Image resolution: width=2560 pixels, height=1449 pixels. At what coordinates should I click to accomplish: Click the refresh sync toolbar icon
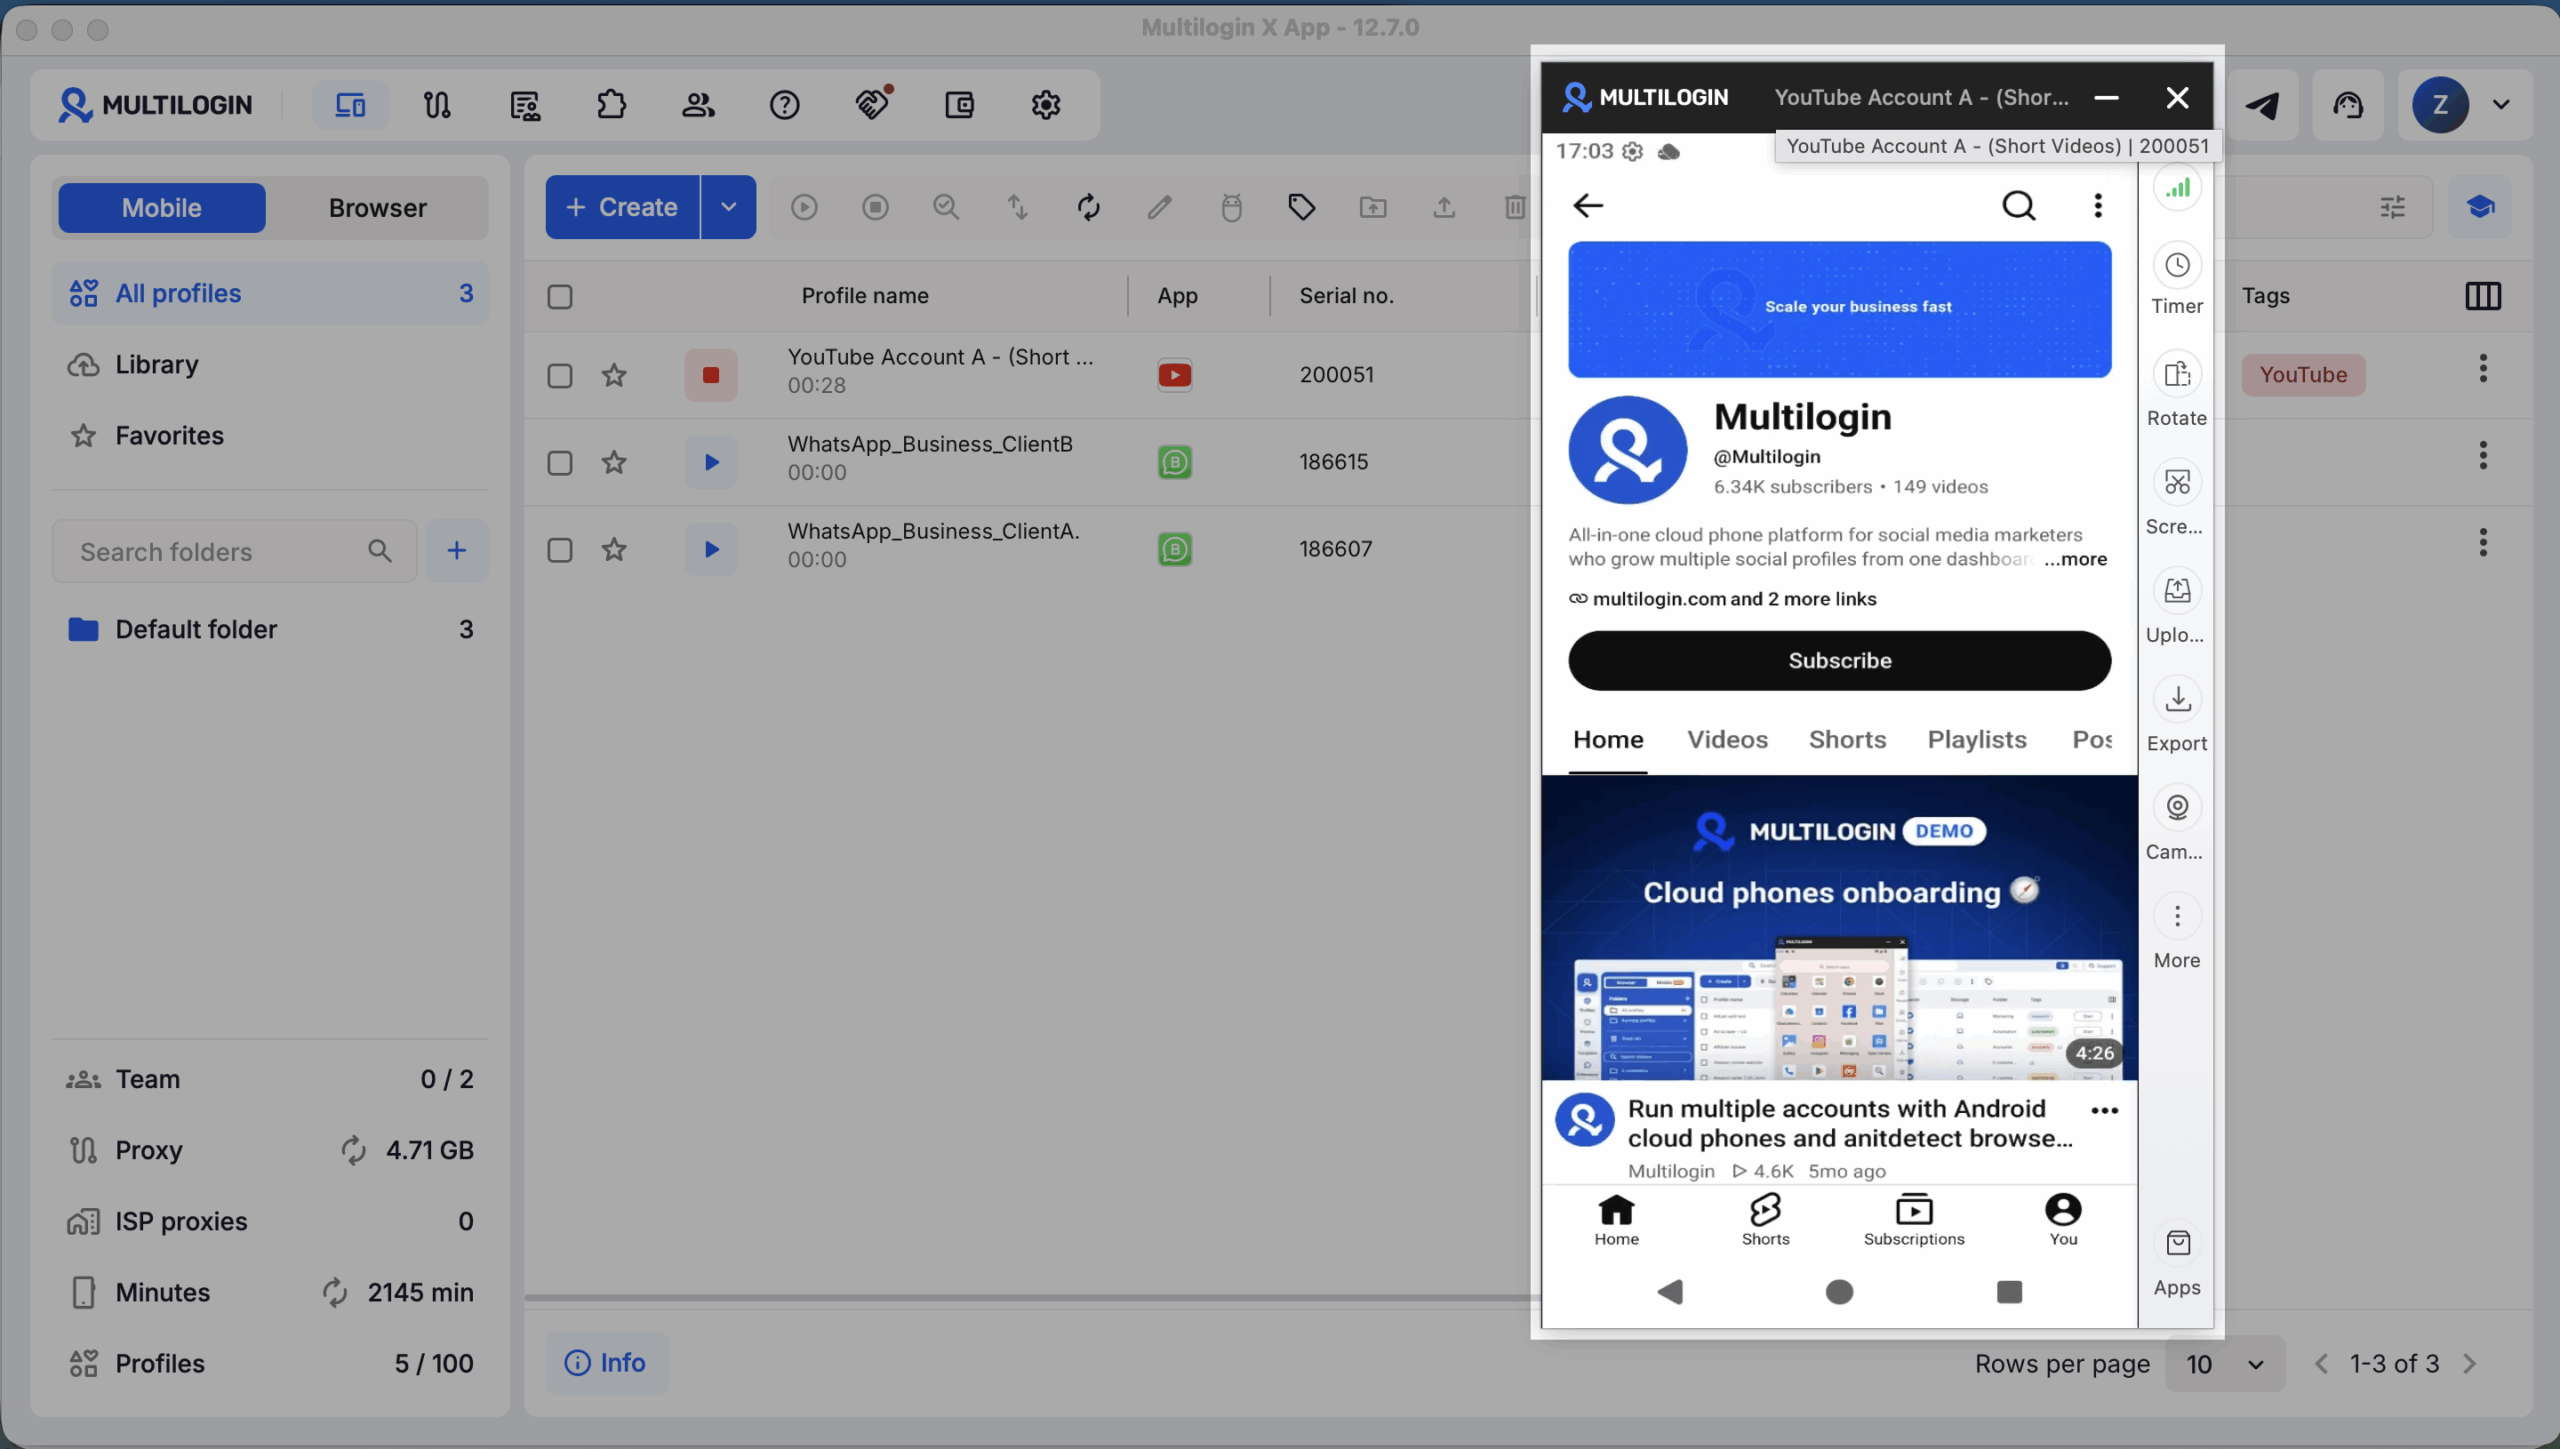(x=1088, y=207)
